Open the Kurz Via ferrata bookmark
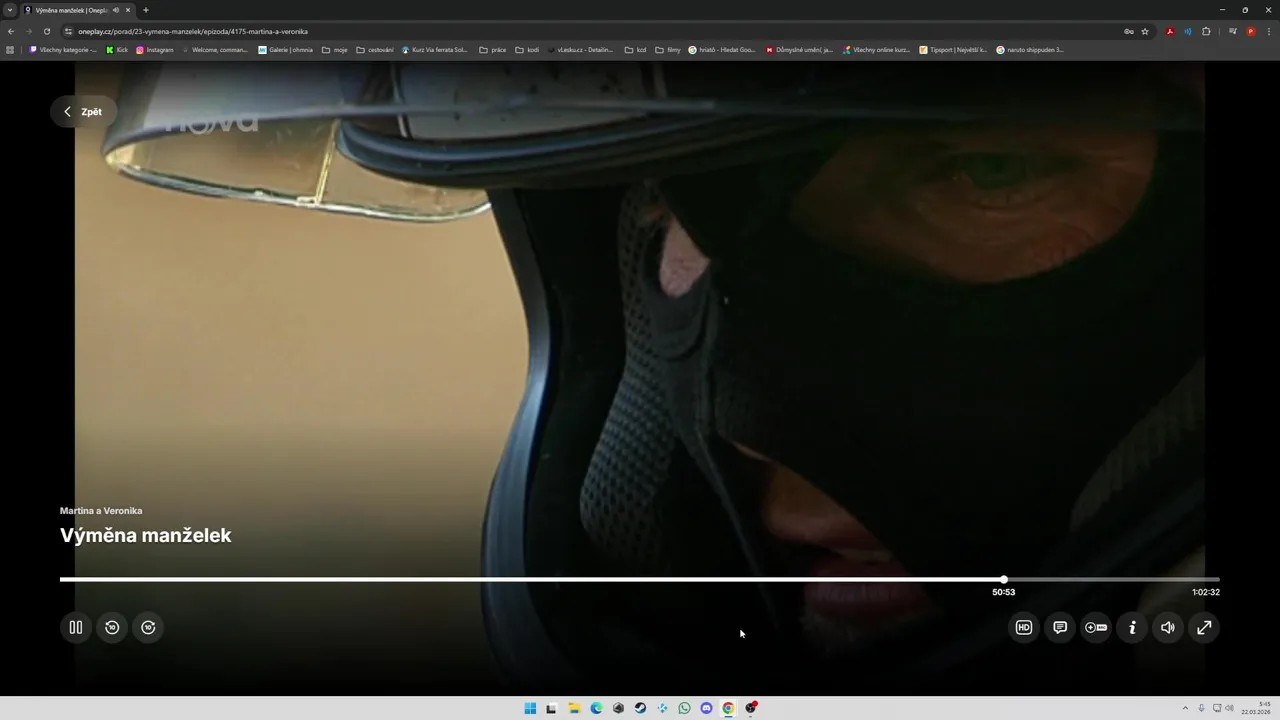This screenshot has height=720, width=1280. (x=435, y=49)
